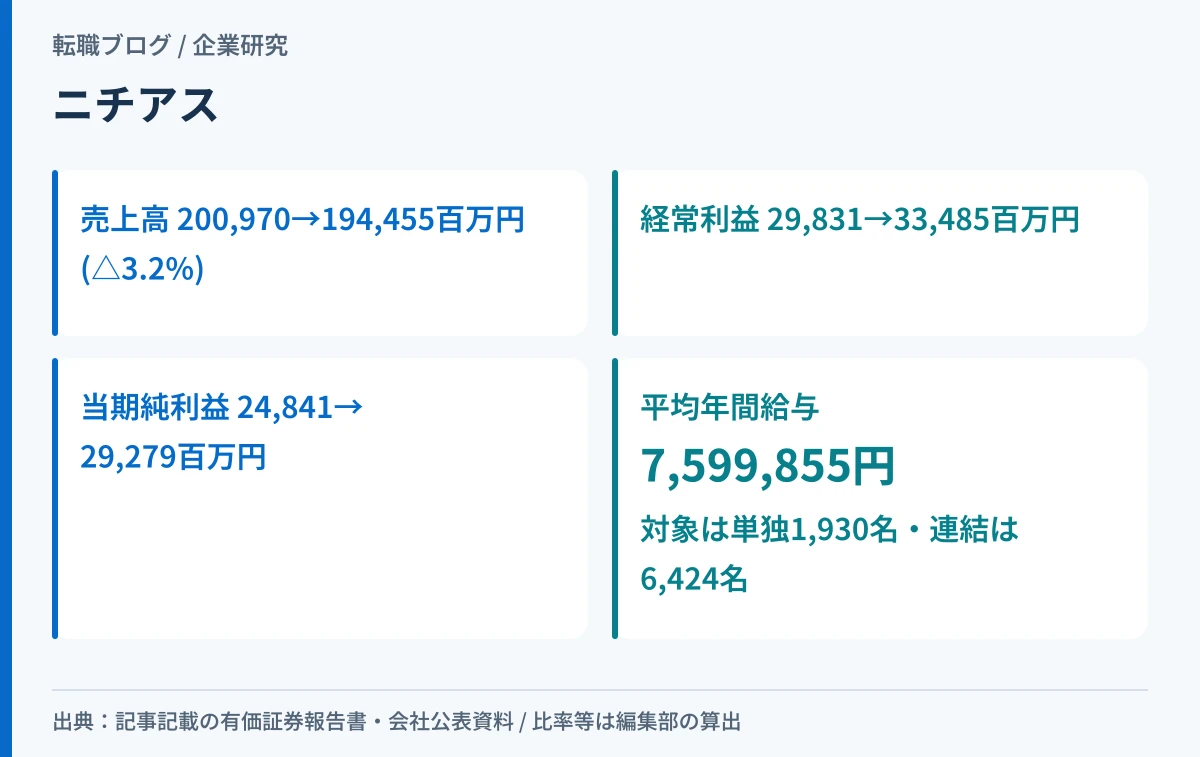Click the 当期純利益 24,841→ line

tap(221, 407)
